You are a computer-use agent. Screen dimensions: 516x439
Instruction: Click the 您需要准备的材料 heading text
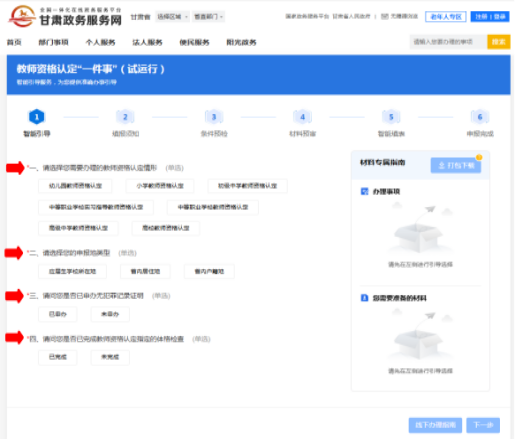400,298
